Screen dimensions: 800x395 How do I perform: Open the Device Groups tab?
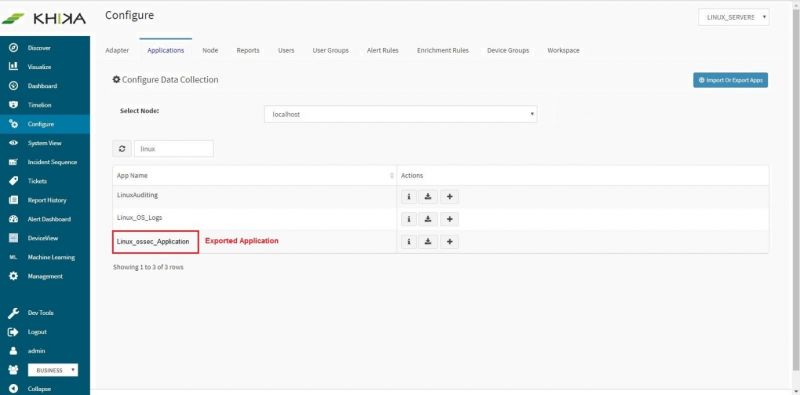point(508,51)
